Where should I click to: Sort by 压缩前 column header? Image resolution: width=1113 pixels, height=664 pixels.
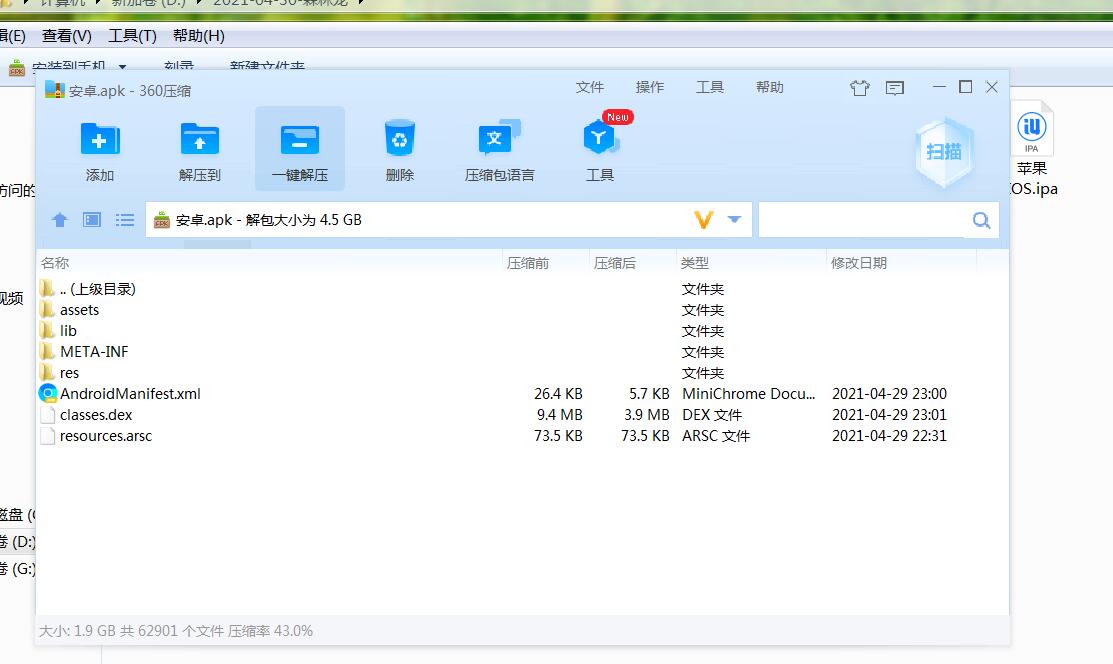(x=528, y=263)
